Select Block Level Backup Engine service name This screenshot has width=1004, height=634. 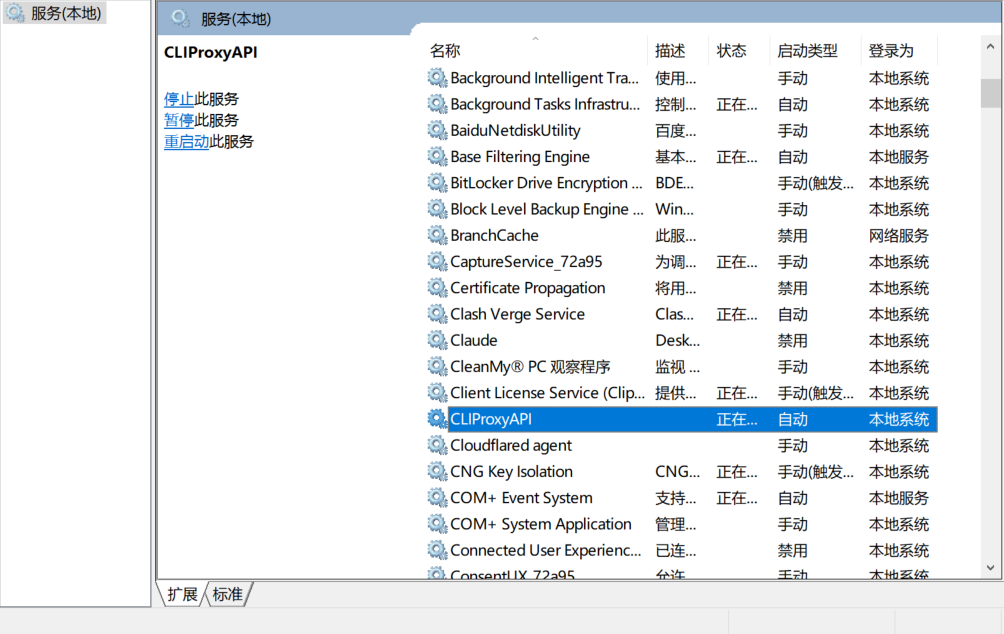[x=547, y=209]
